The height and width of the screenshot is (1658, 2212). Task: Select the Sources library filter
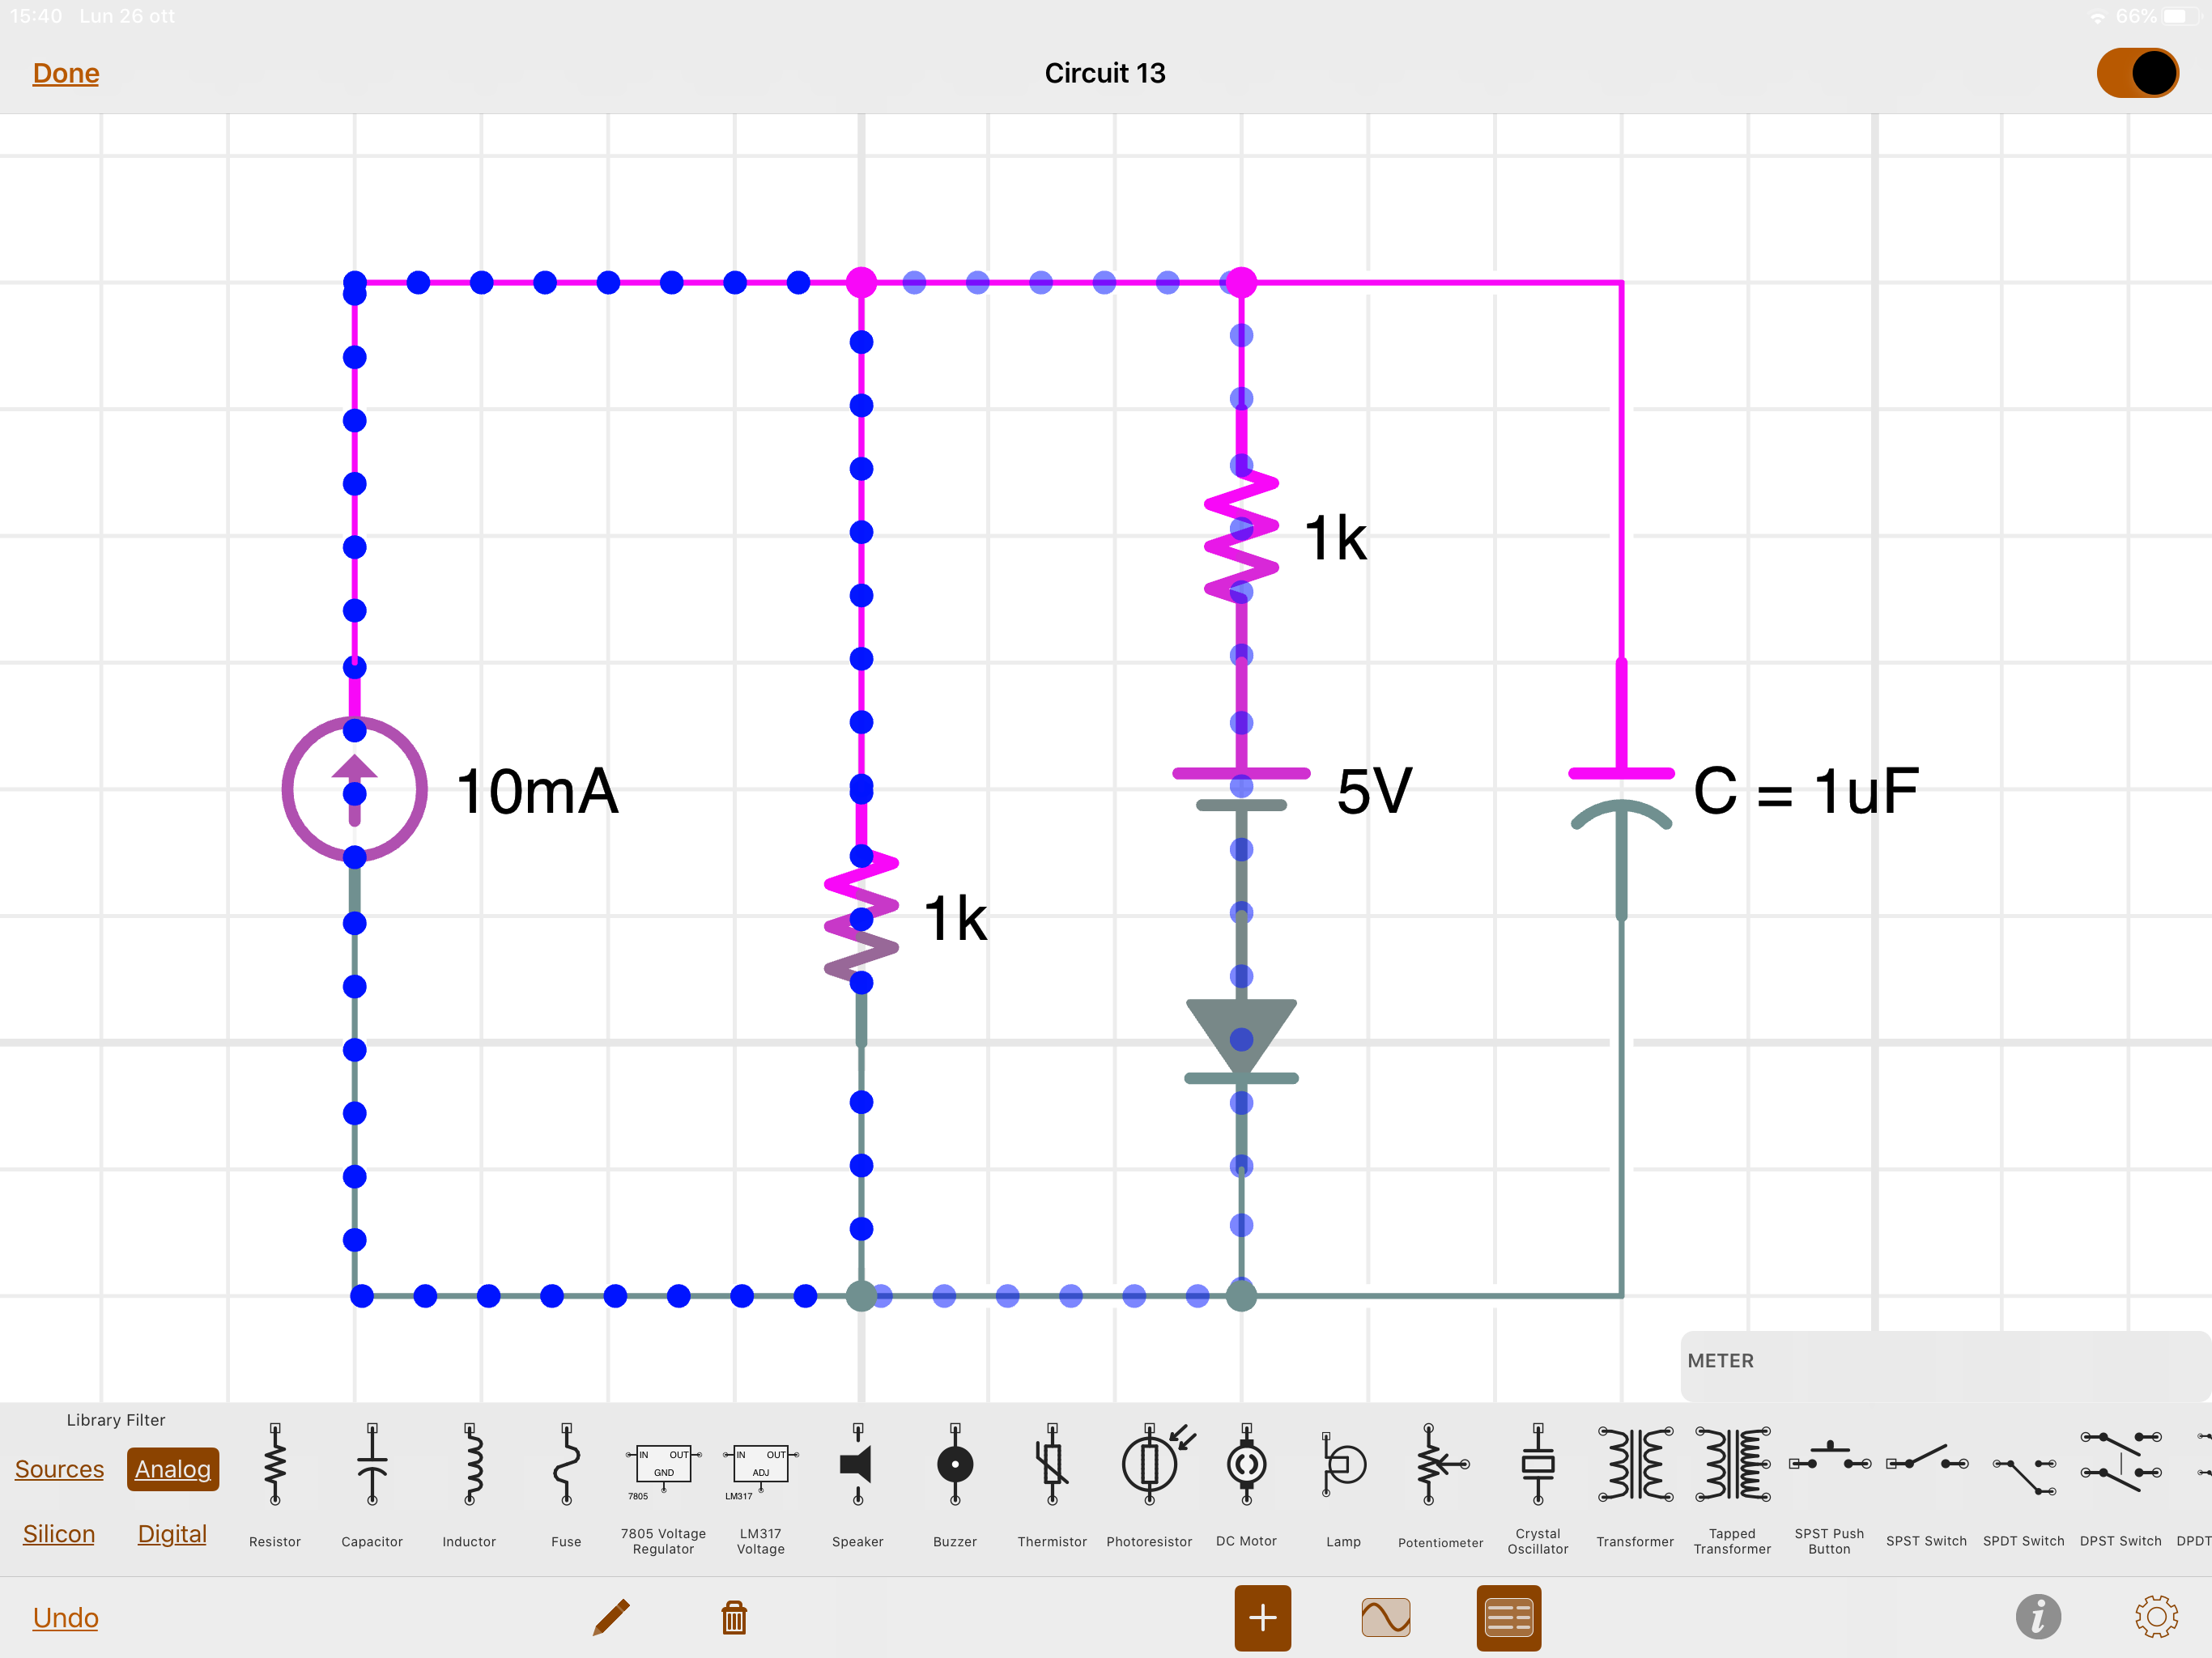(x=59, y=1469)
